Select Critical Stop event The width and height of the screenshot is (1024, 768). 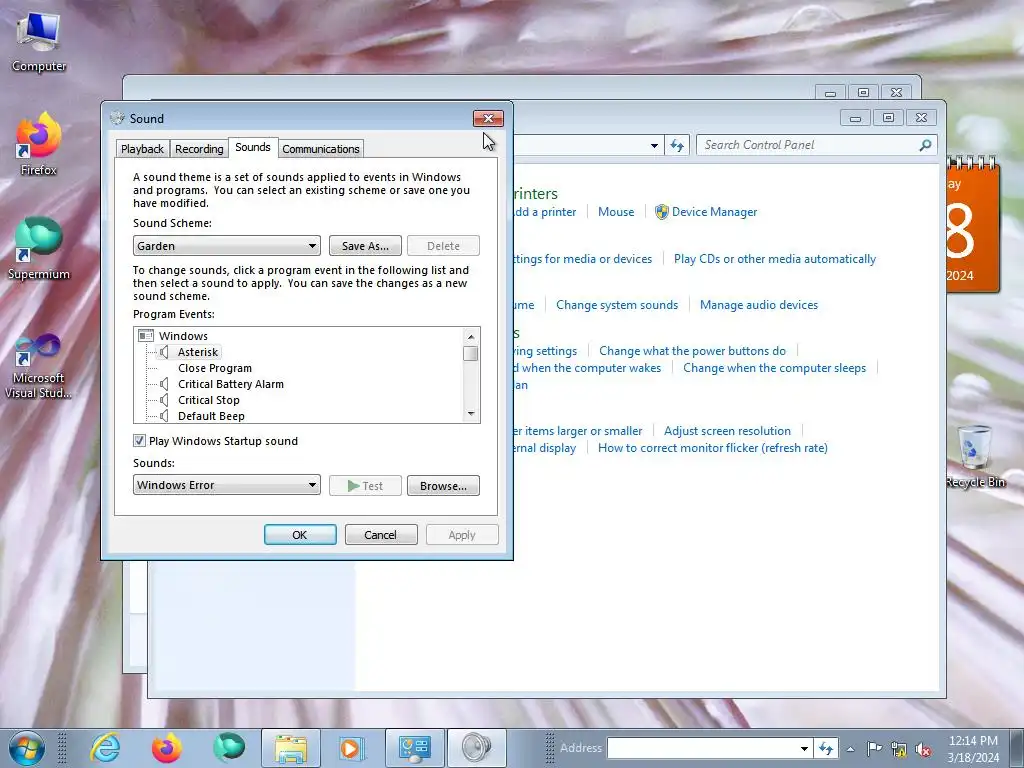(209, 400)
